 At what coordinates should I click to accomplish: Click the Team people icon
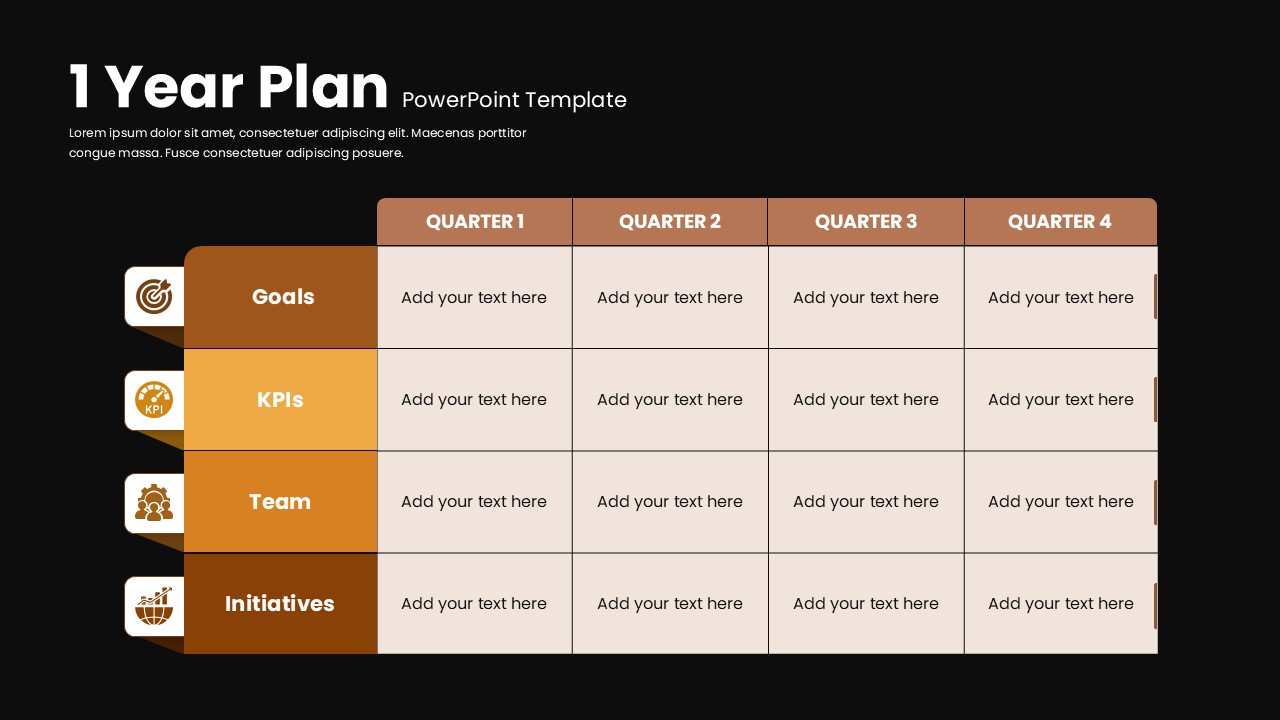point(154,503)
